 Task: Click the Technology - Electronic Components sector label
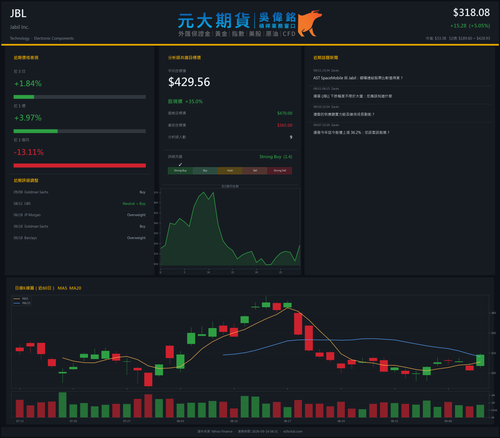point(42,38)
